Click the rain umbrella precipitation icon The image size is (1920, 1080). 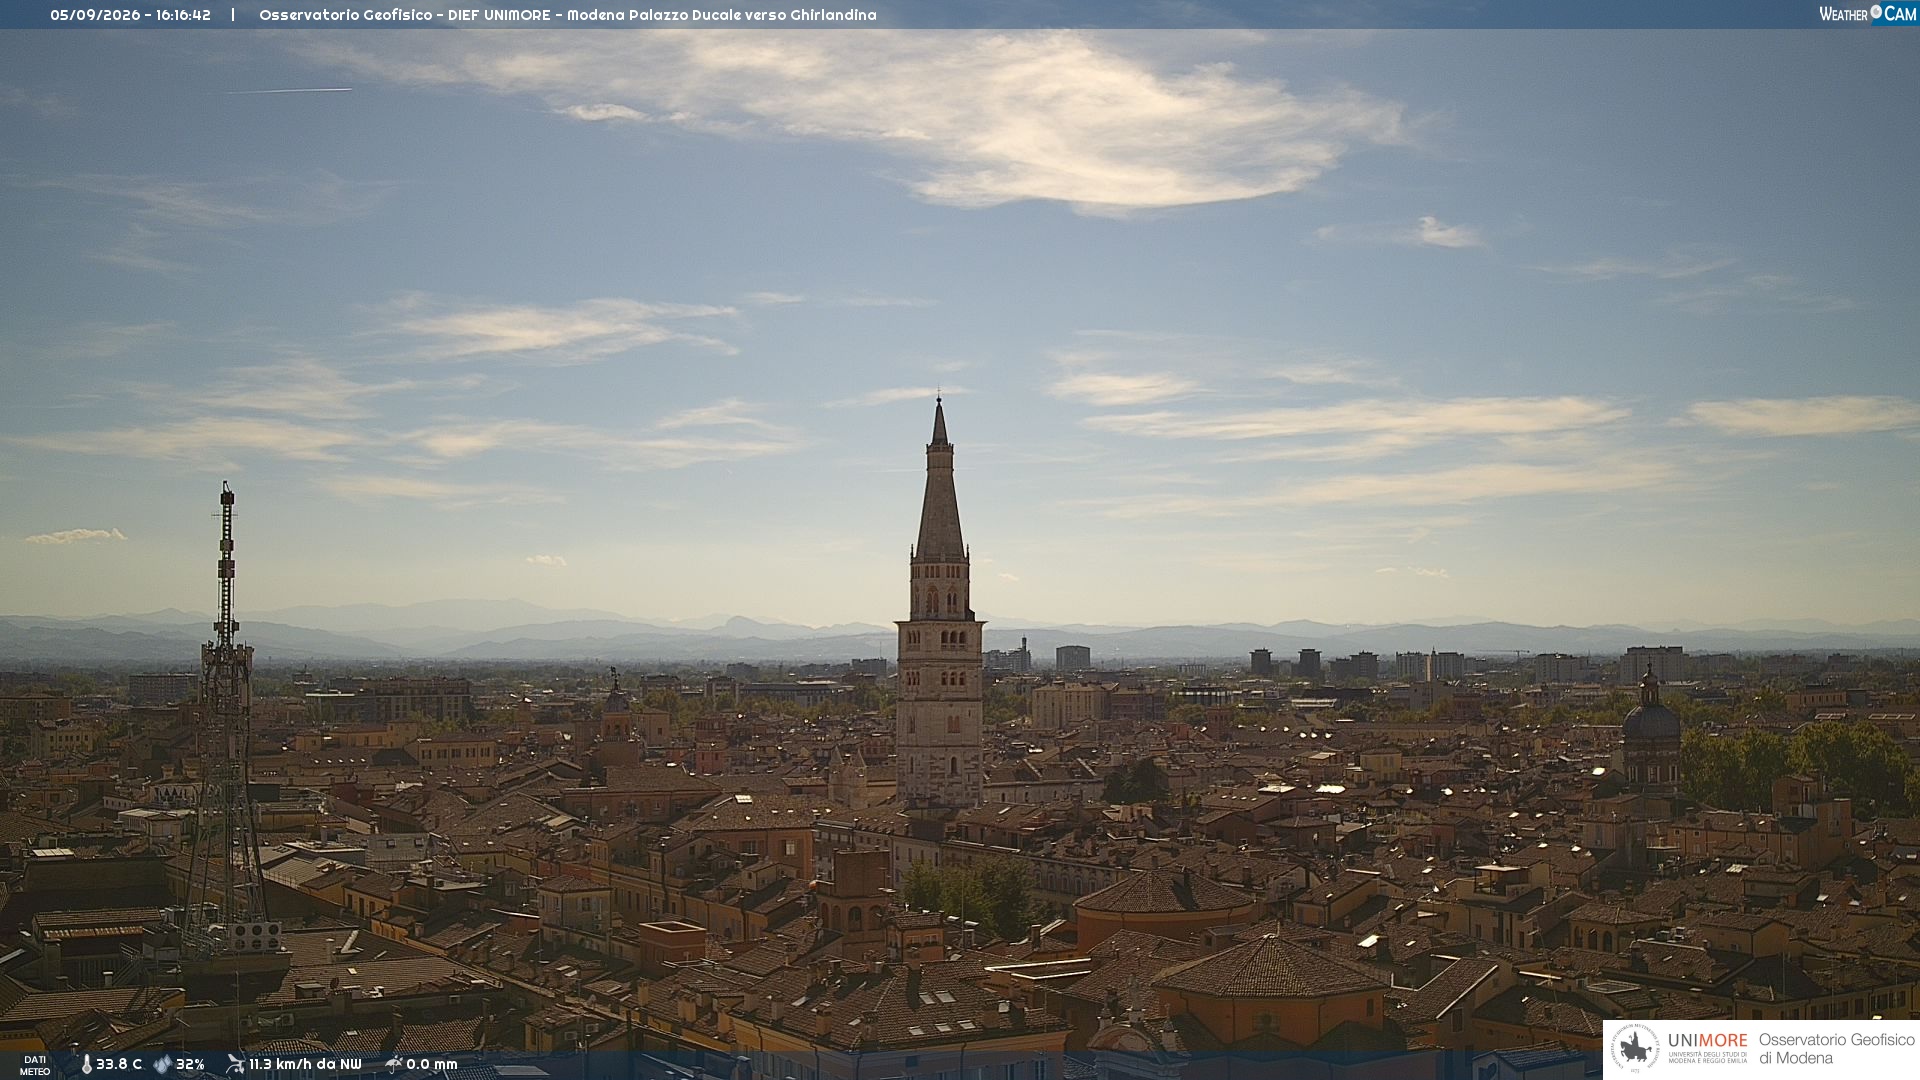[x=393, y=1064]
